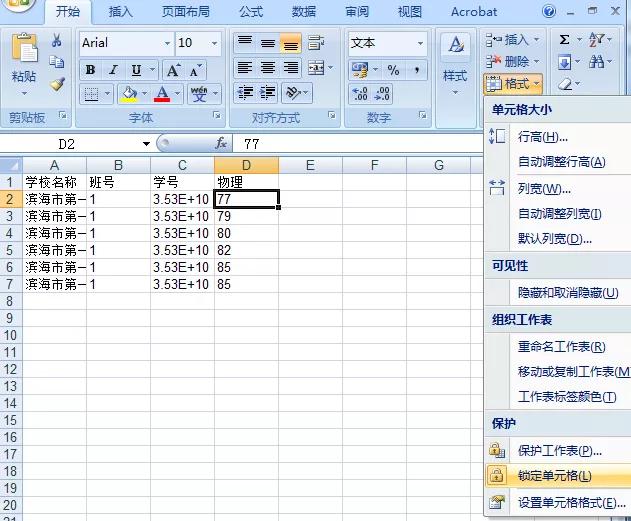Screen dimensions: 631x521
Task: Toggle Italic formatting
Action: coord(113,70)
